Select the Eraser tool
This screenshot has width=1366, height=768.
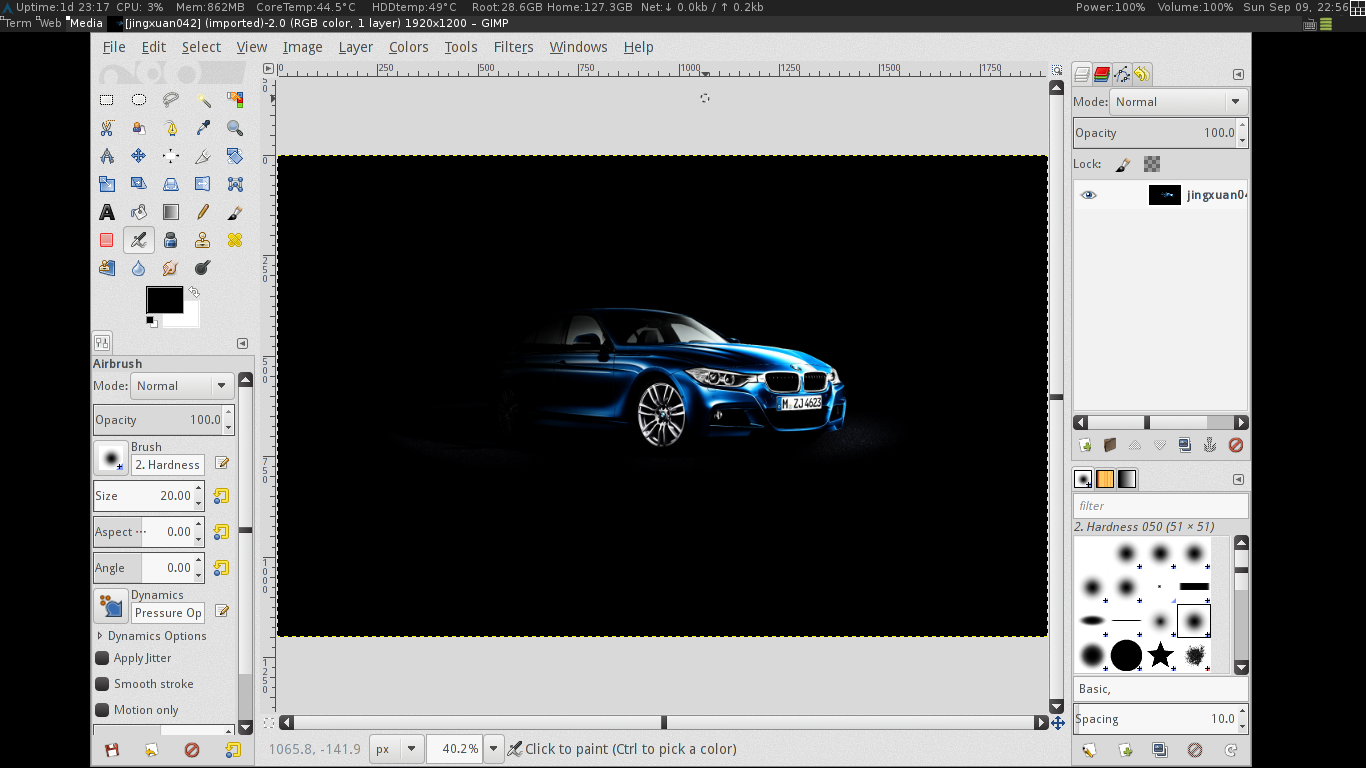(107, 240)
